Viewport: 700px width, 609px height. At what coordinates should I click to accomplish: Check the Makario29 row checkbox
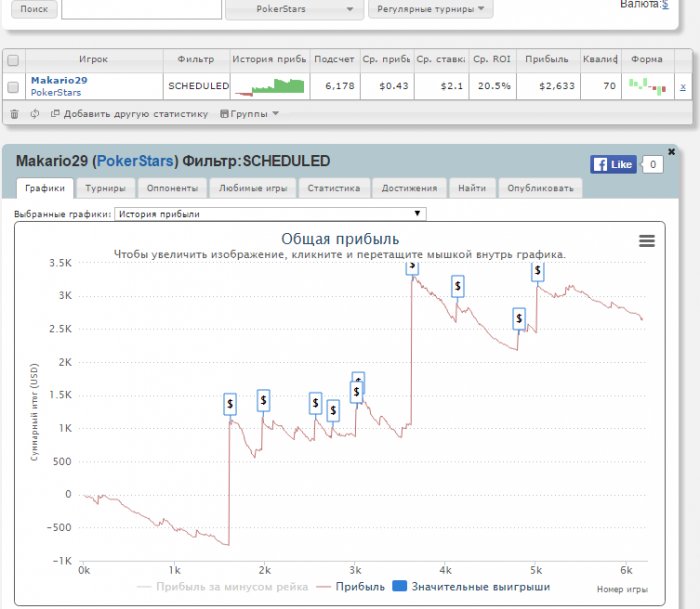(x=13, y=87)
